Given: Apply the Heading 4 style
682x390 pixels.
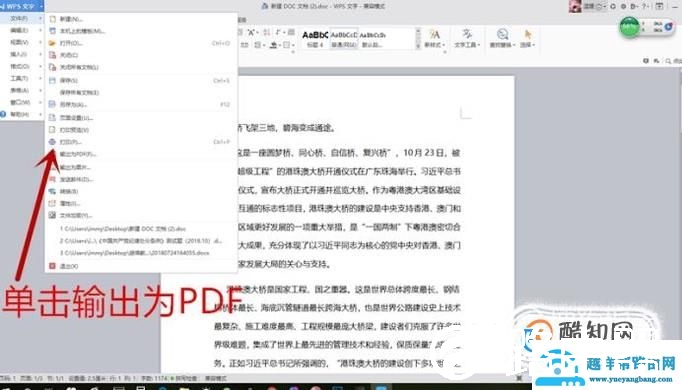Looking at the screenshot, I should [x=315, y=39].
